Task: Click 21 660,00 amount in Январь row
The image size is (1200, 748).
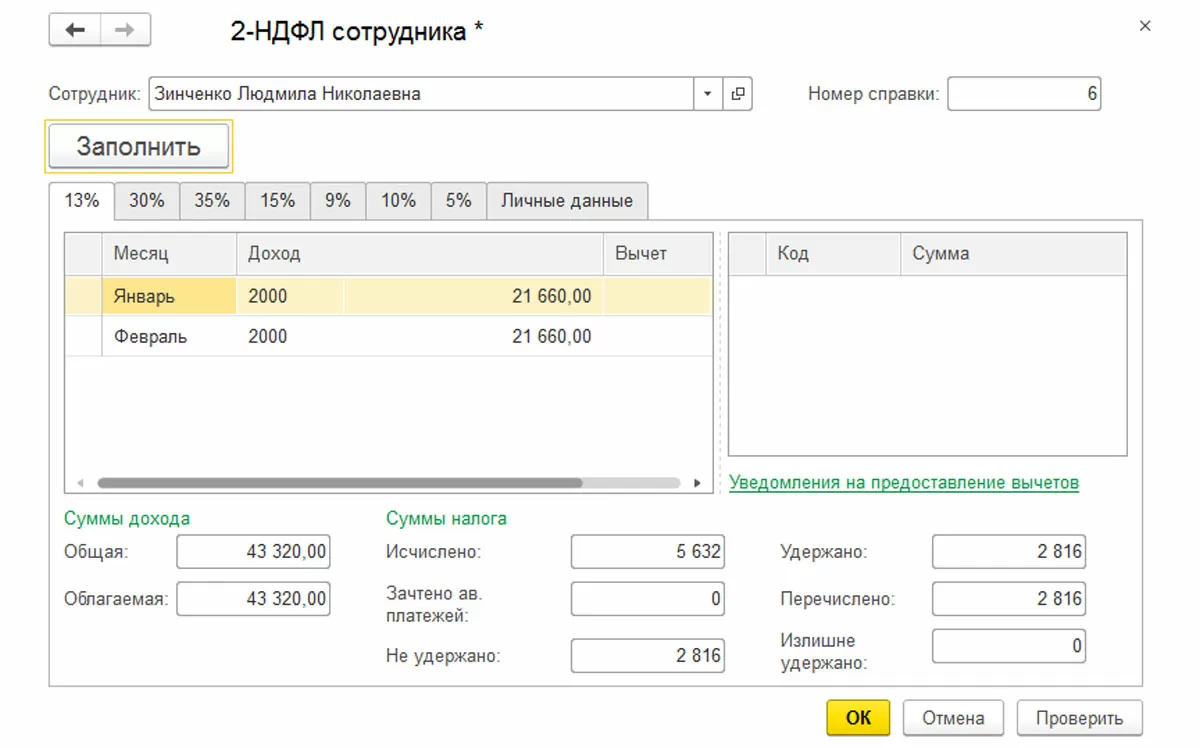Action: [474, 296]
